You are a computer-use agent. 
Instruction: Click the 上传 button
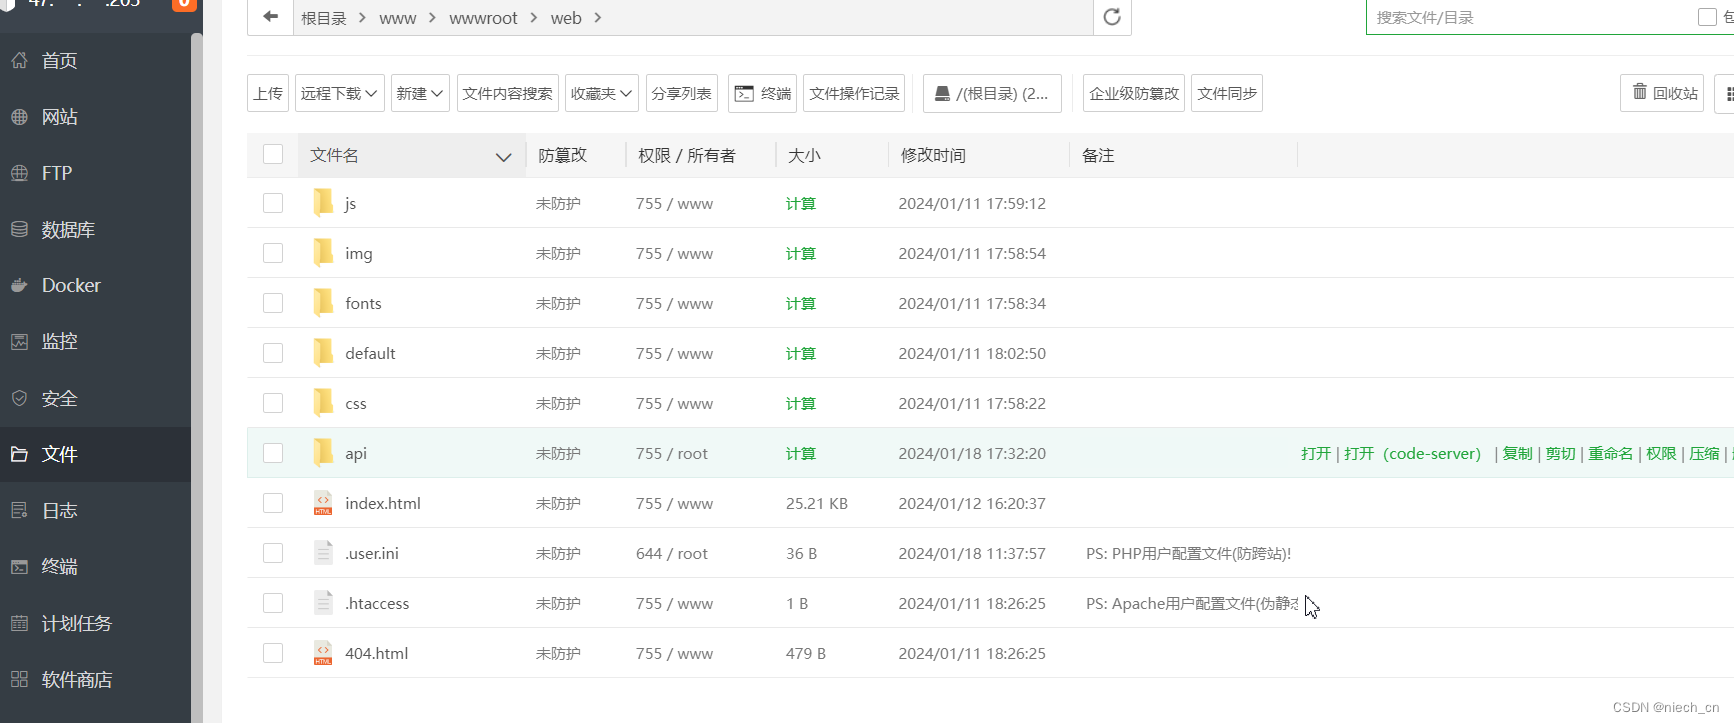click(x=268, y=93)
